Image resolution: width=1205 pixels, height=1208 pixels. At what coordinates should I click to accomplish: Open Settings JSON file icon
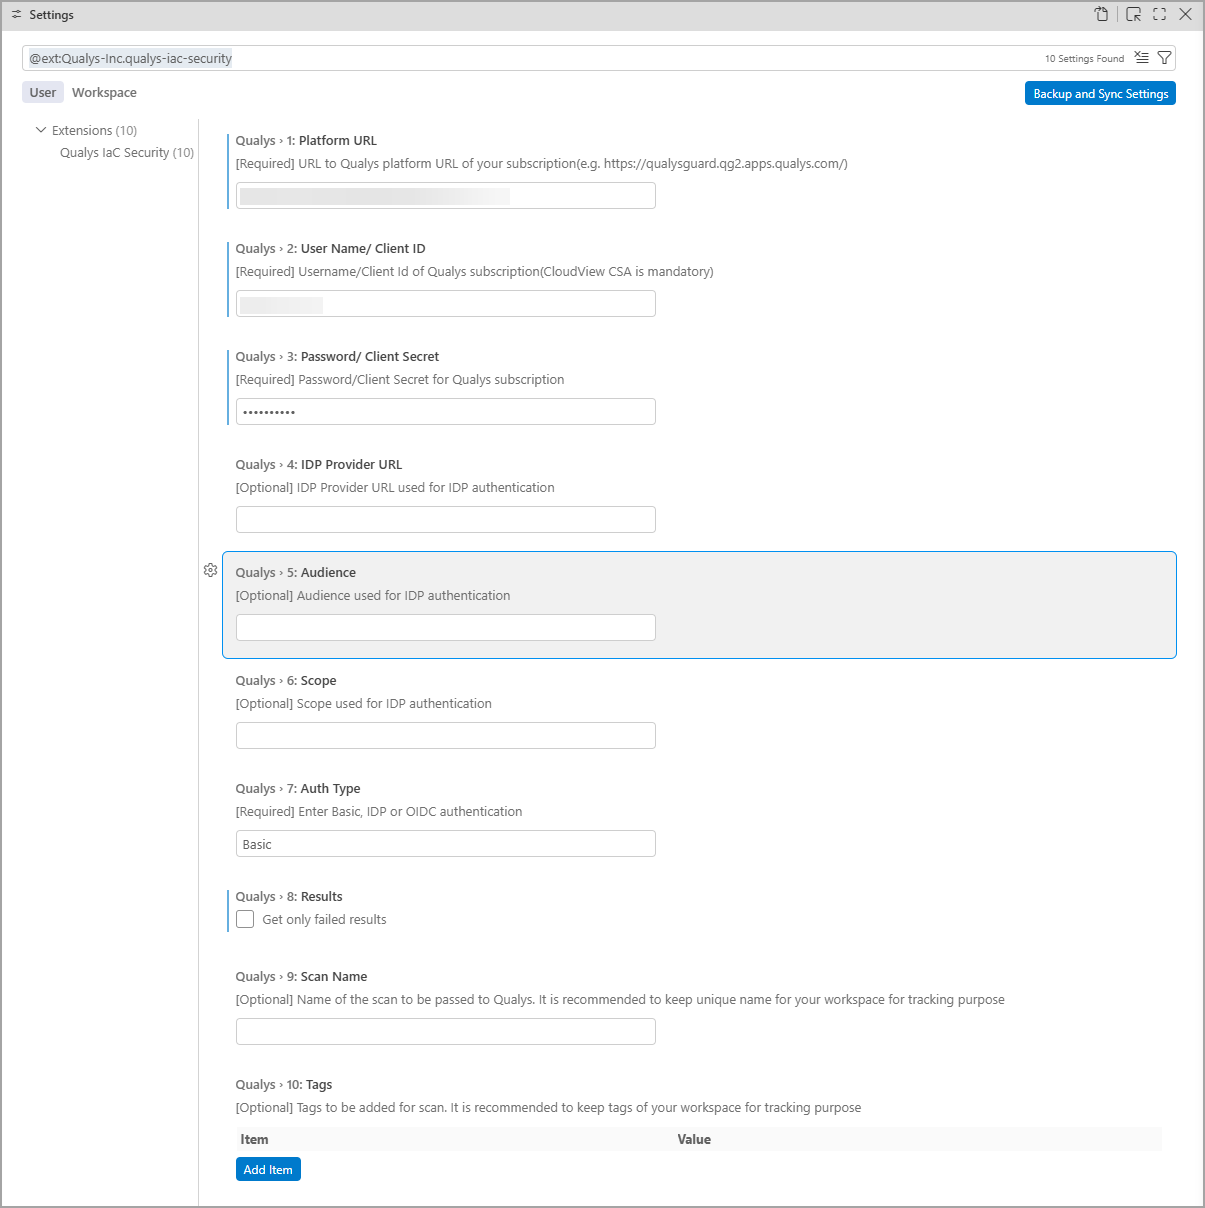click(1101, 14)
